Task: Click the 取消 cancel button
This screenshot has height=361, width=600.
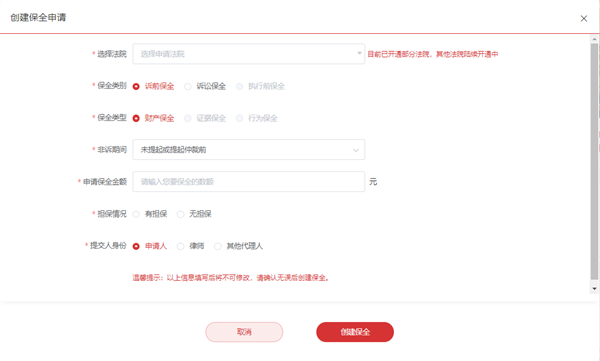Action: 244,332
